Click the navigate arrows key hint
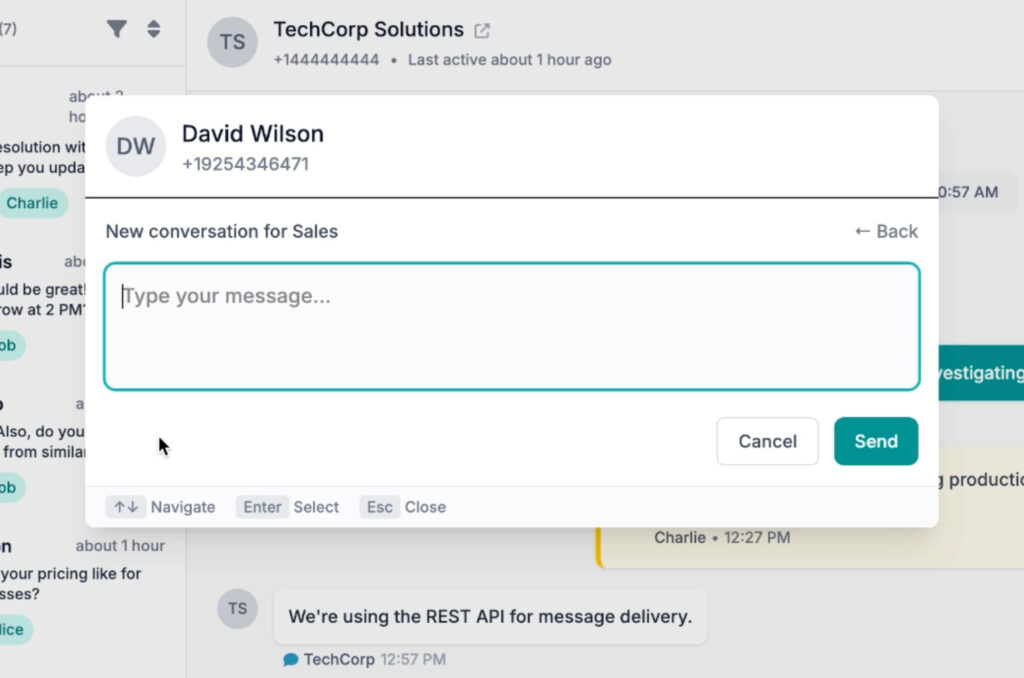Viewport: 1024px width, 678px height. coord(126,507)
